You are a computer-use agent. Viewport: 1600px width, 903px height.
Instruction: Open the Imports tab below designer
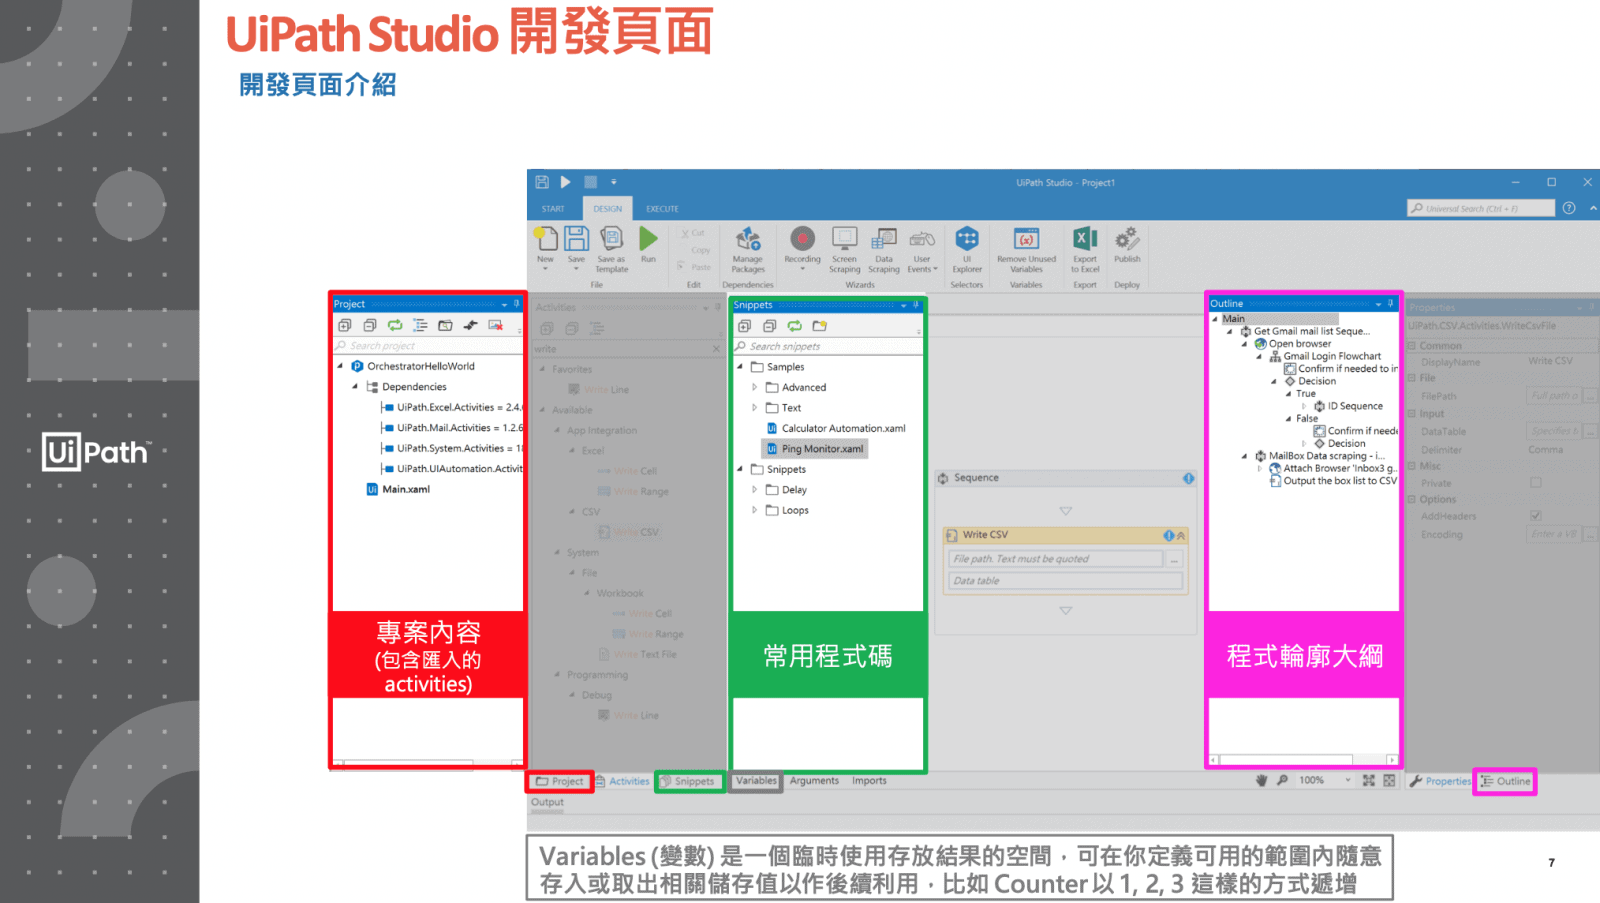869,781
